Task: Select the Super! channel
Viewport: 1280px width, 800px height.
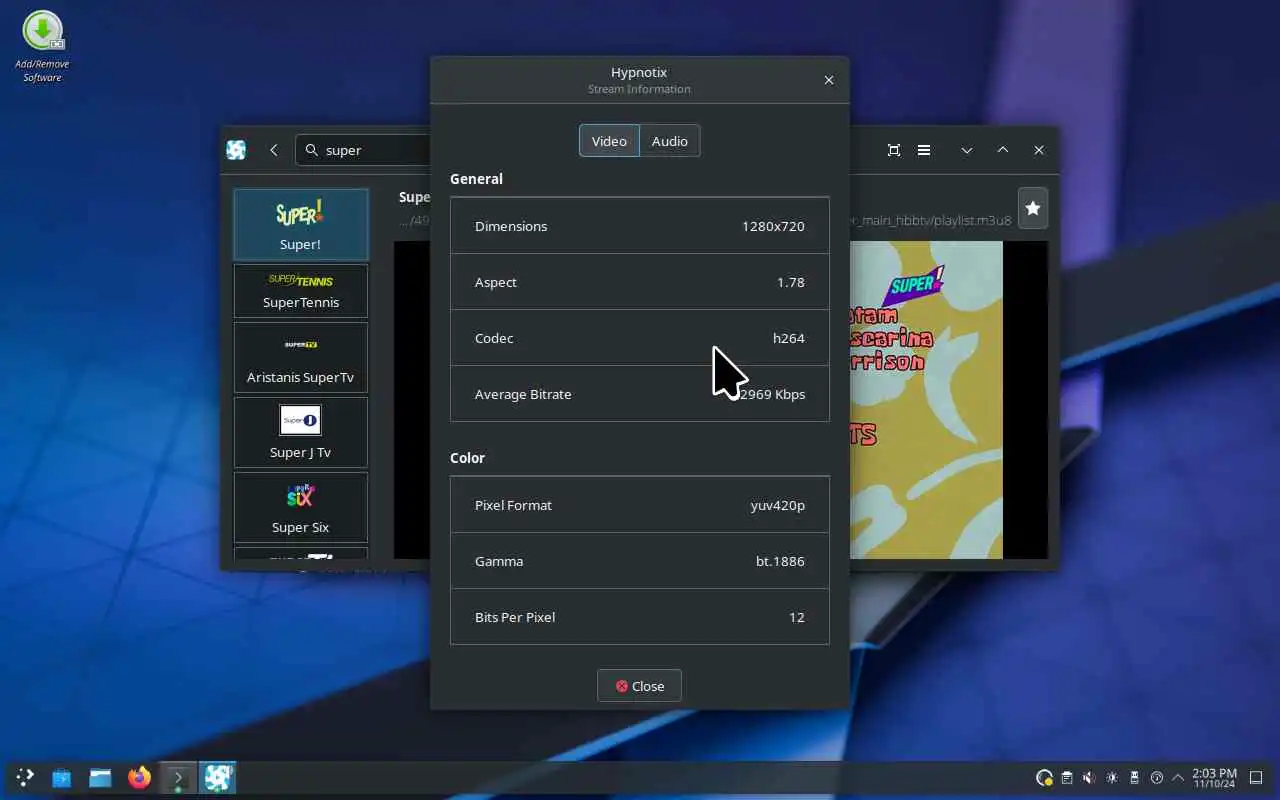Action: pyautogui.click(x=301, y=225)
